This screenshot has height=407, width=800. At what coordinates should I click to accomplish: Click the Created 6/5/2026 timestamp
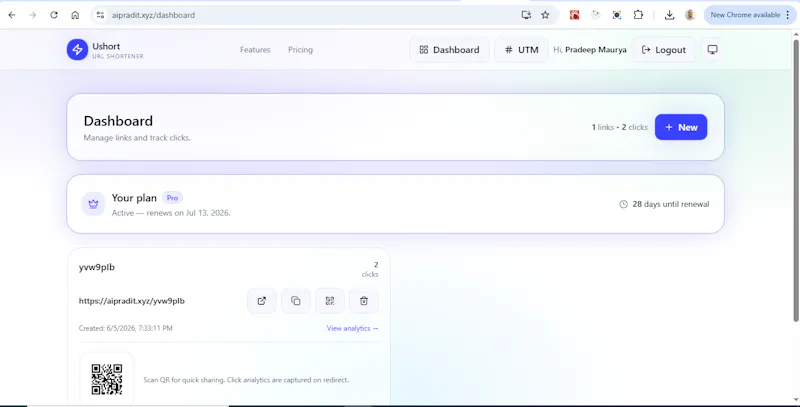click(126, 328)
